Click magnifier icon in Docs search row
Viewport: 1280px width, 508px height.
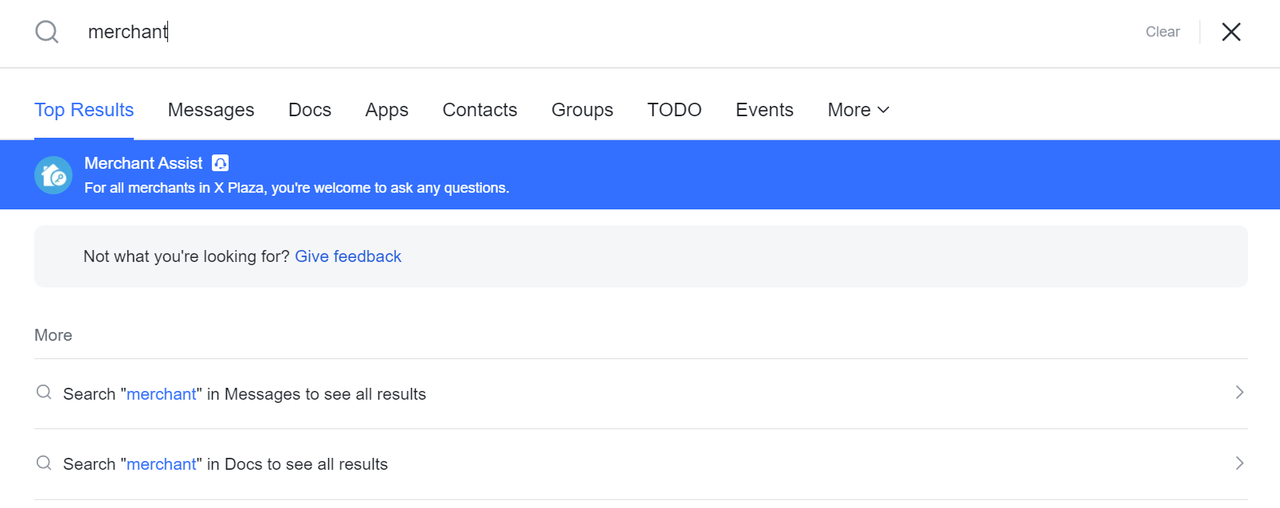point(44,463)
